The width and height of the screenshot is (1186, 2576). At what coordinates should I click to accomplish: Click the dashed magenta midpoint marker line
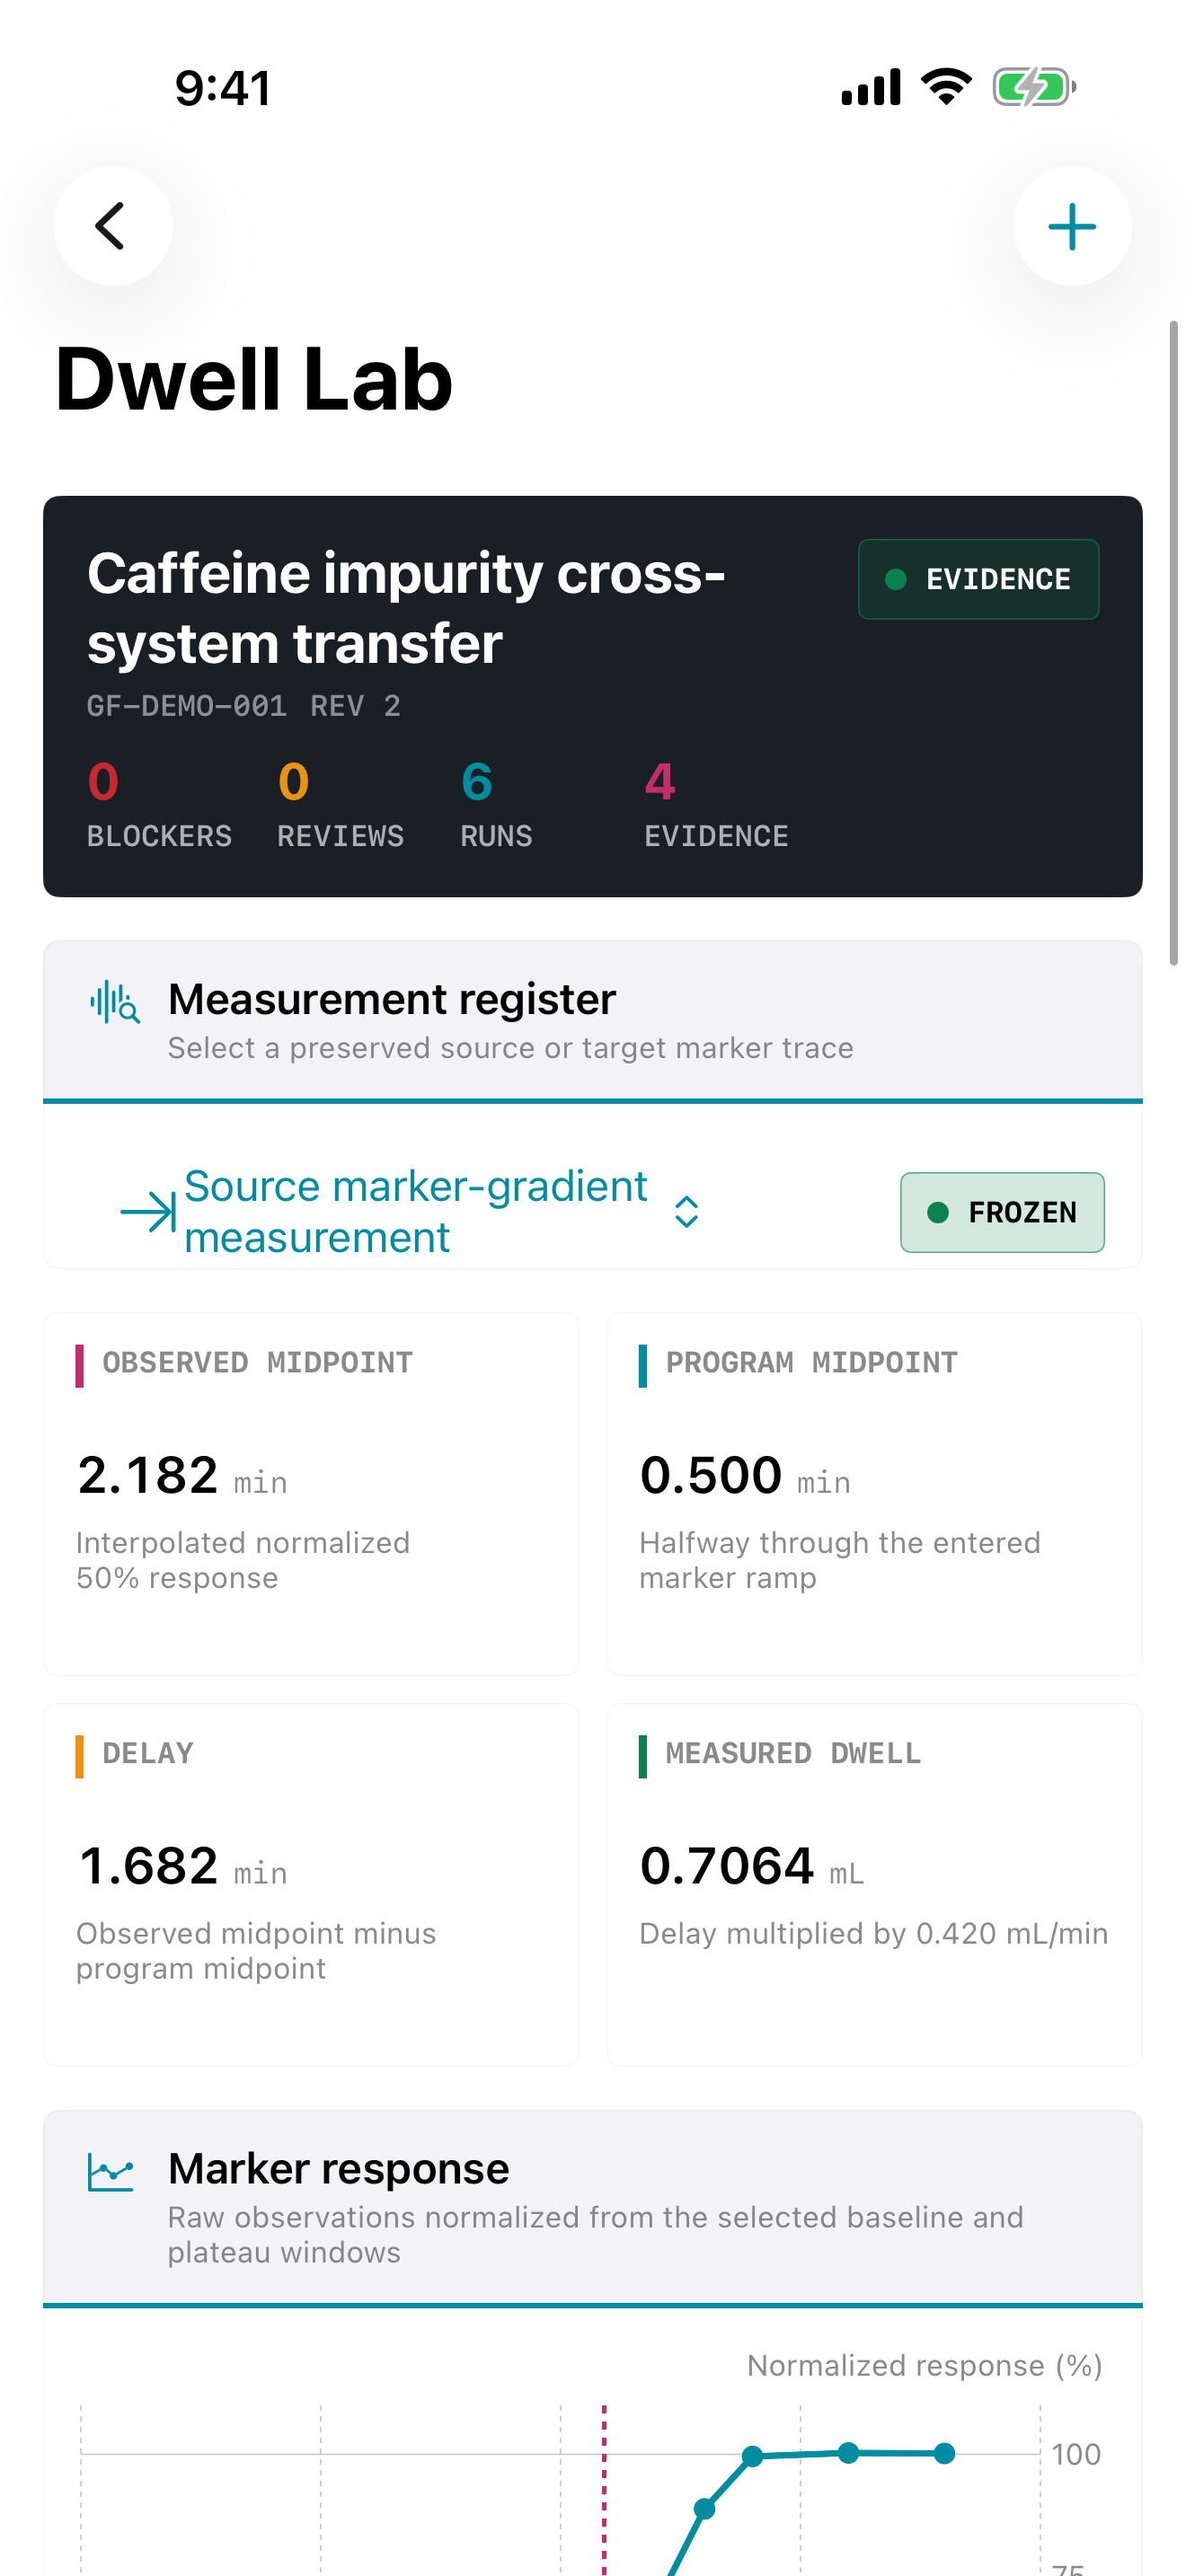[604, 2490]
